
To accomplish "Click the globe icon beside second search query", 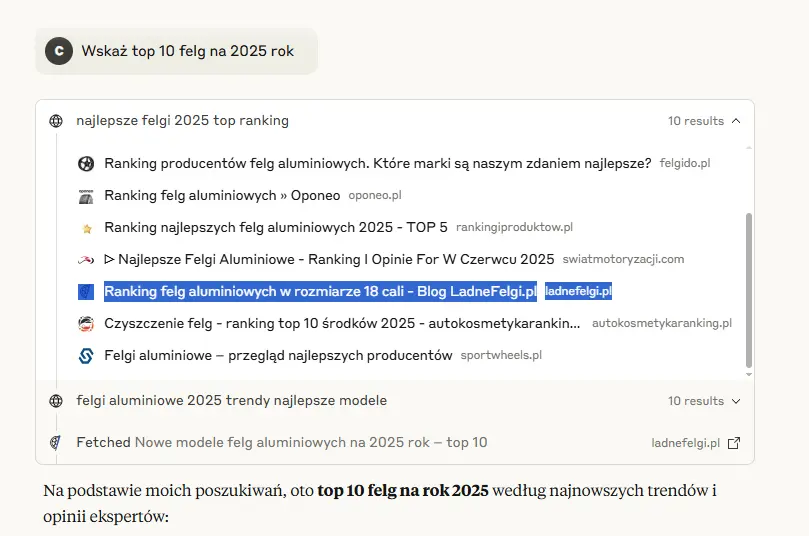I will pyautogui.click(x=56, y=401).
